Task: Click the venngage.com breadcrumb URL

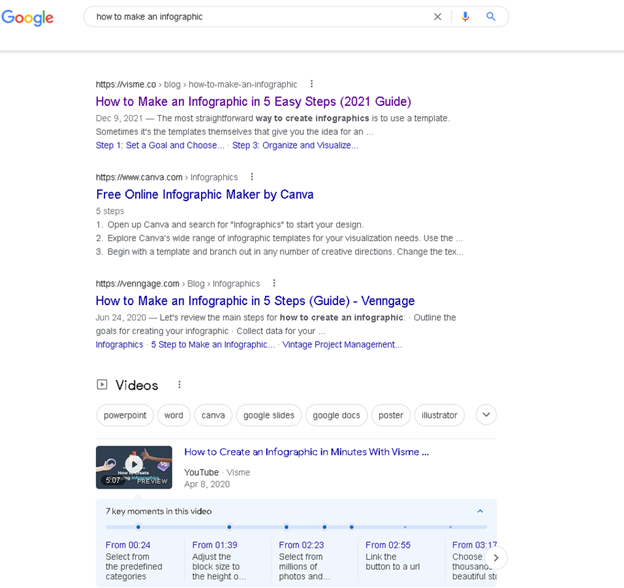Action: pos(177,284)
